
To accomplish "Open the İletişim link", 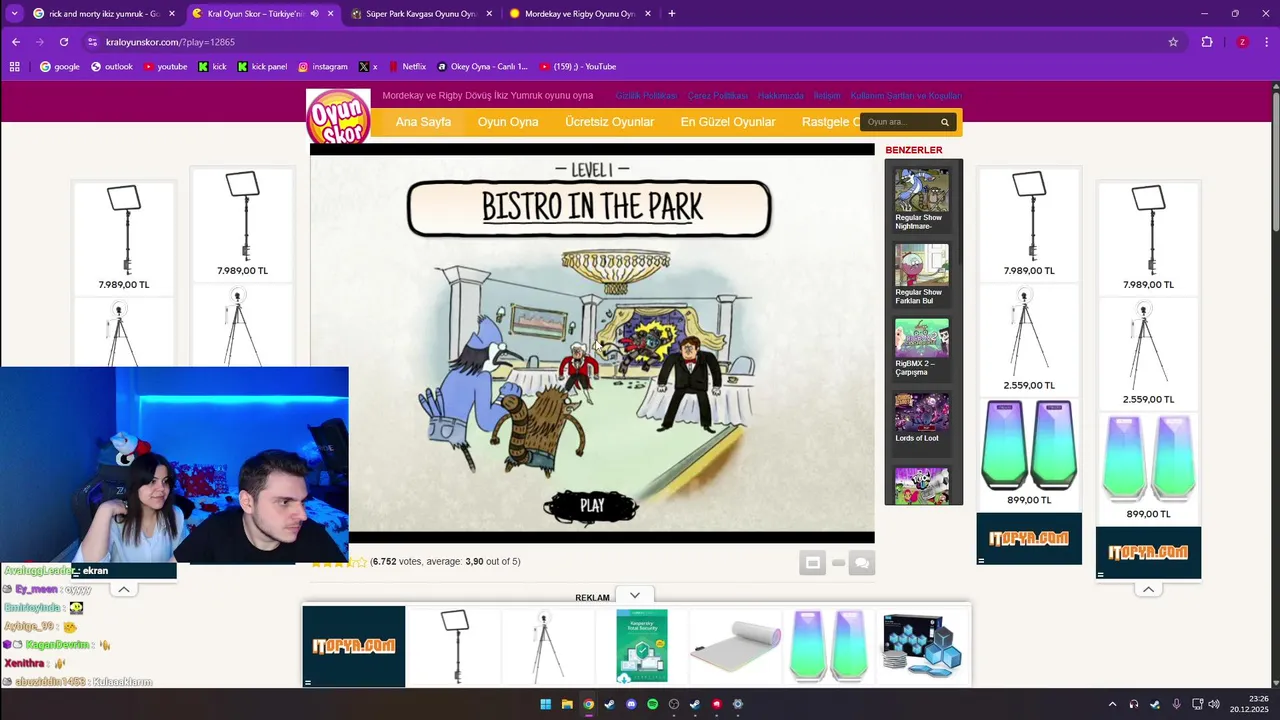I will [827, 96].
